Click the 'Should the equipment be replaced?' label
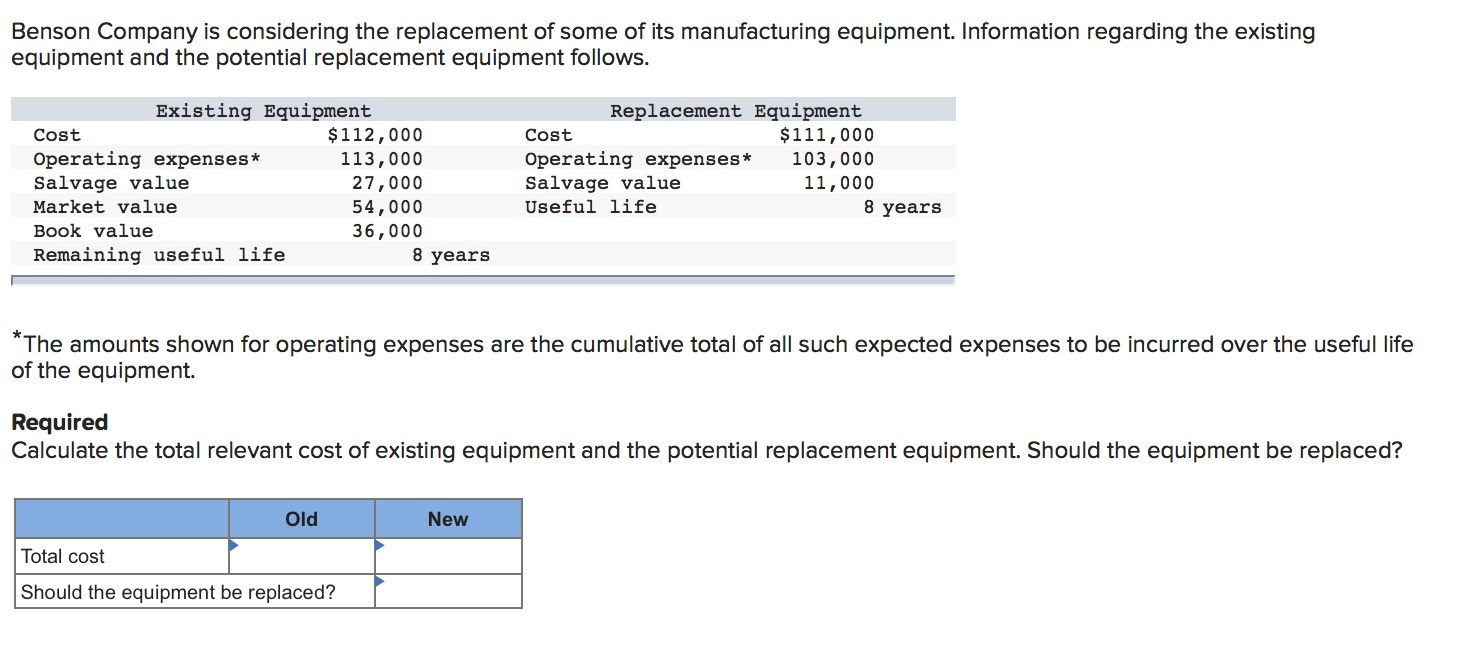This screenshot has width=1464, height=658. click(x=178, y=592)
